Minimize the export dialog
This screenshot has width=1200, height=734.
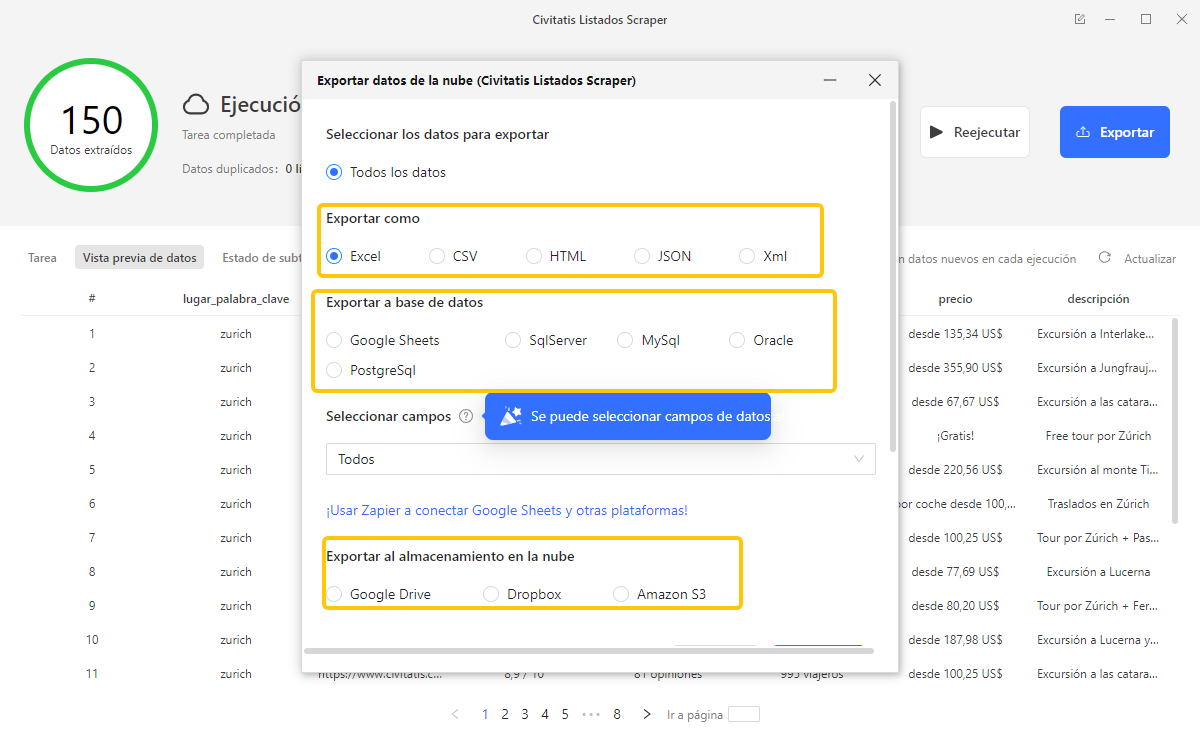(x=830, y=80)
